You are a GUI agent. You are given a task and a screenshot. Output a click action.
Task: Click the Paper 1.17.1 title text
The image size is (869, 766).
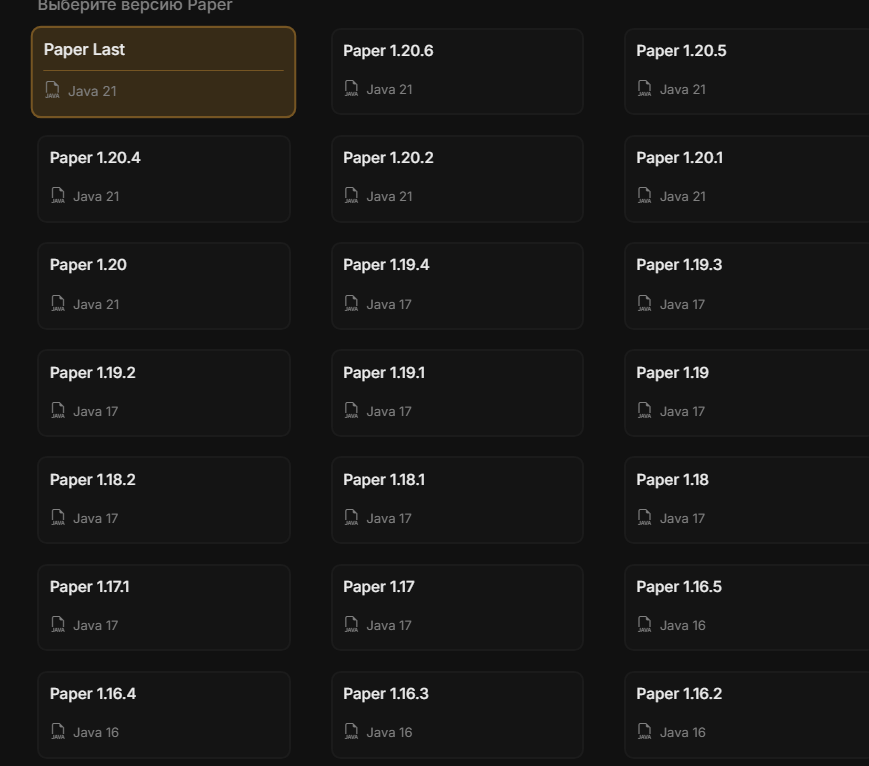pos(90,587)
